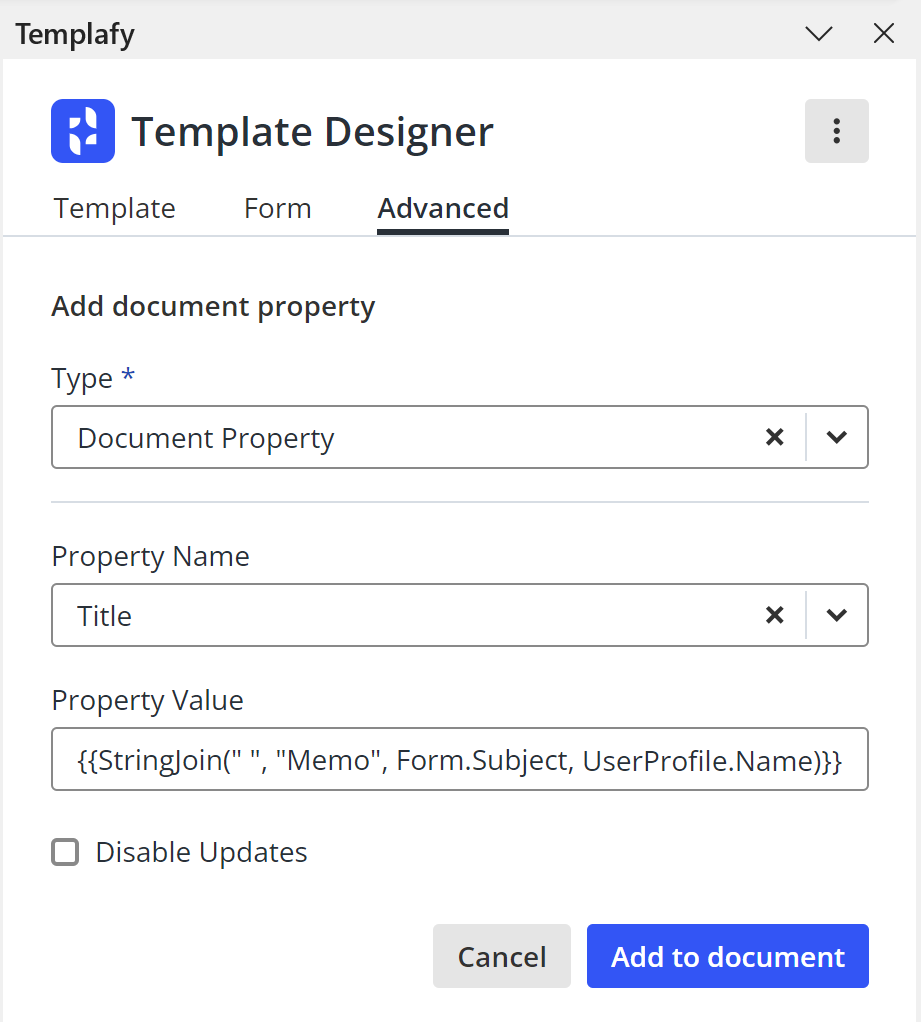Expand the Property Name dropdown arrow

point(836,615)
